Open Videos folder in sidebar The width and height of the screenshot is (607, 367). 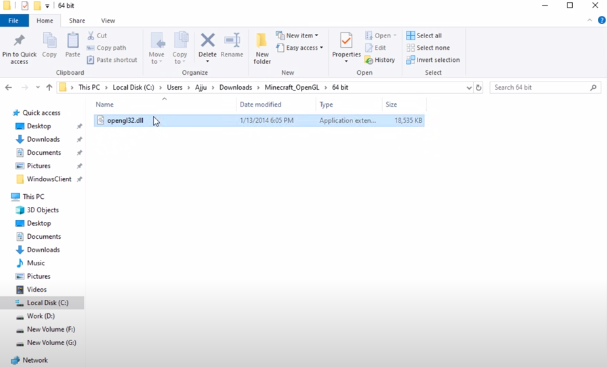point(37,290)
